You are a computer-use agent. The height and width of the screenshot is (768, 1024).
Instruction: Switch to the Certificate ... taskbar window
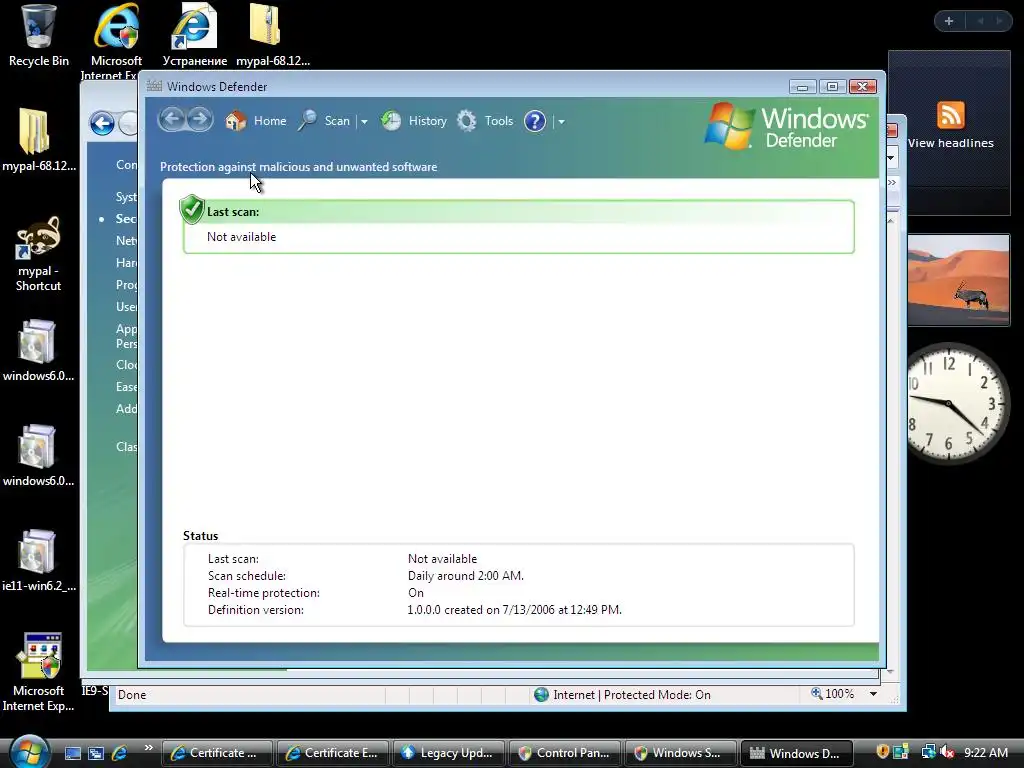tap(217, 753)
